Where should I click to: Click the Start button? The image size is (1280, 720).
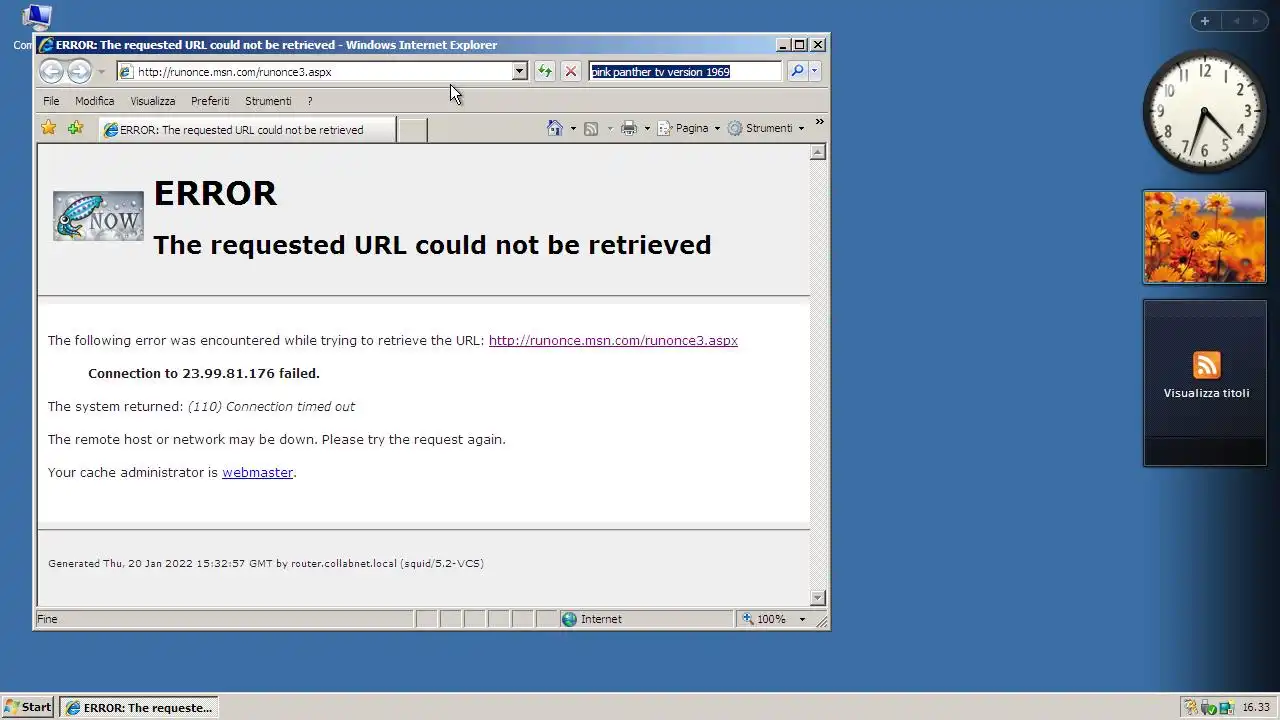28,707
